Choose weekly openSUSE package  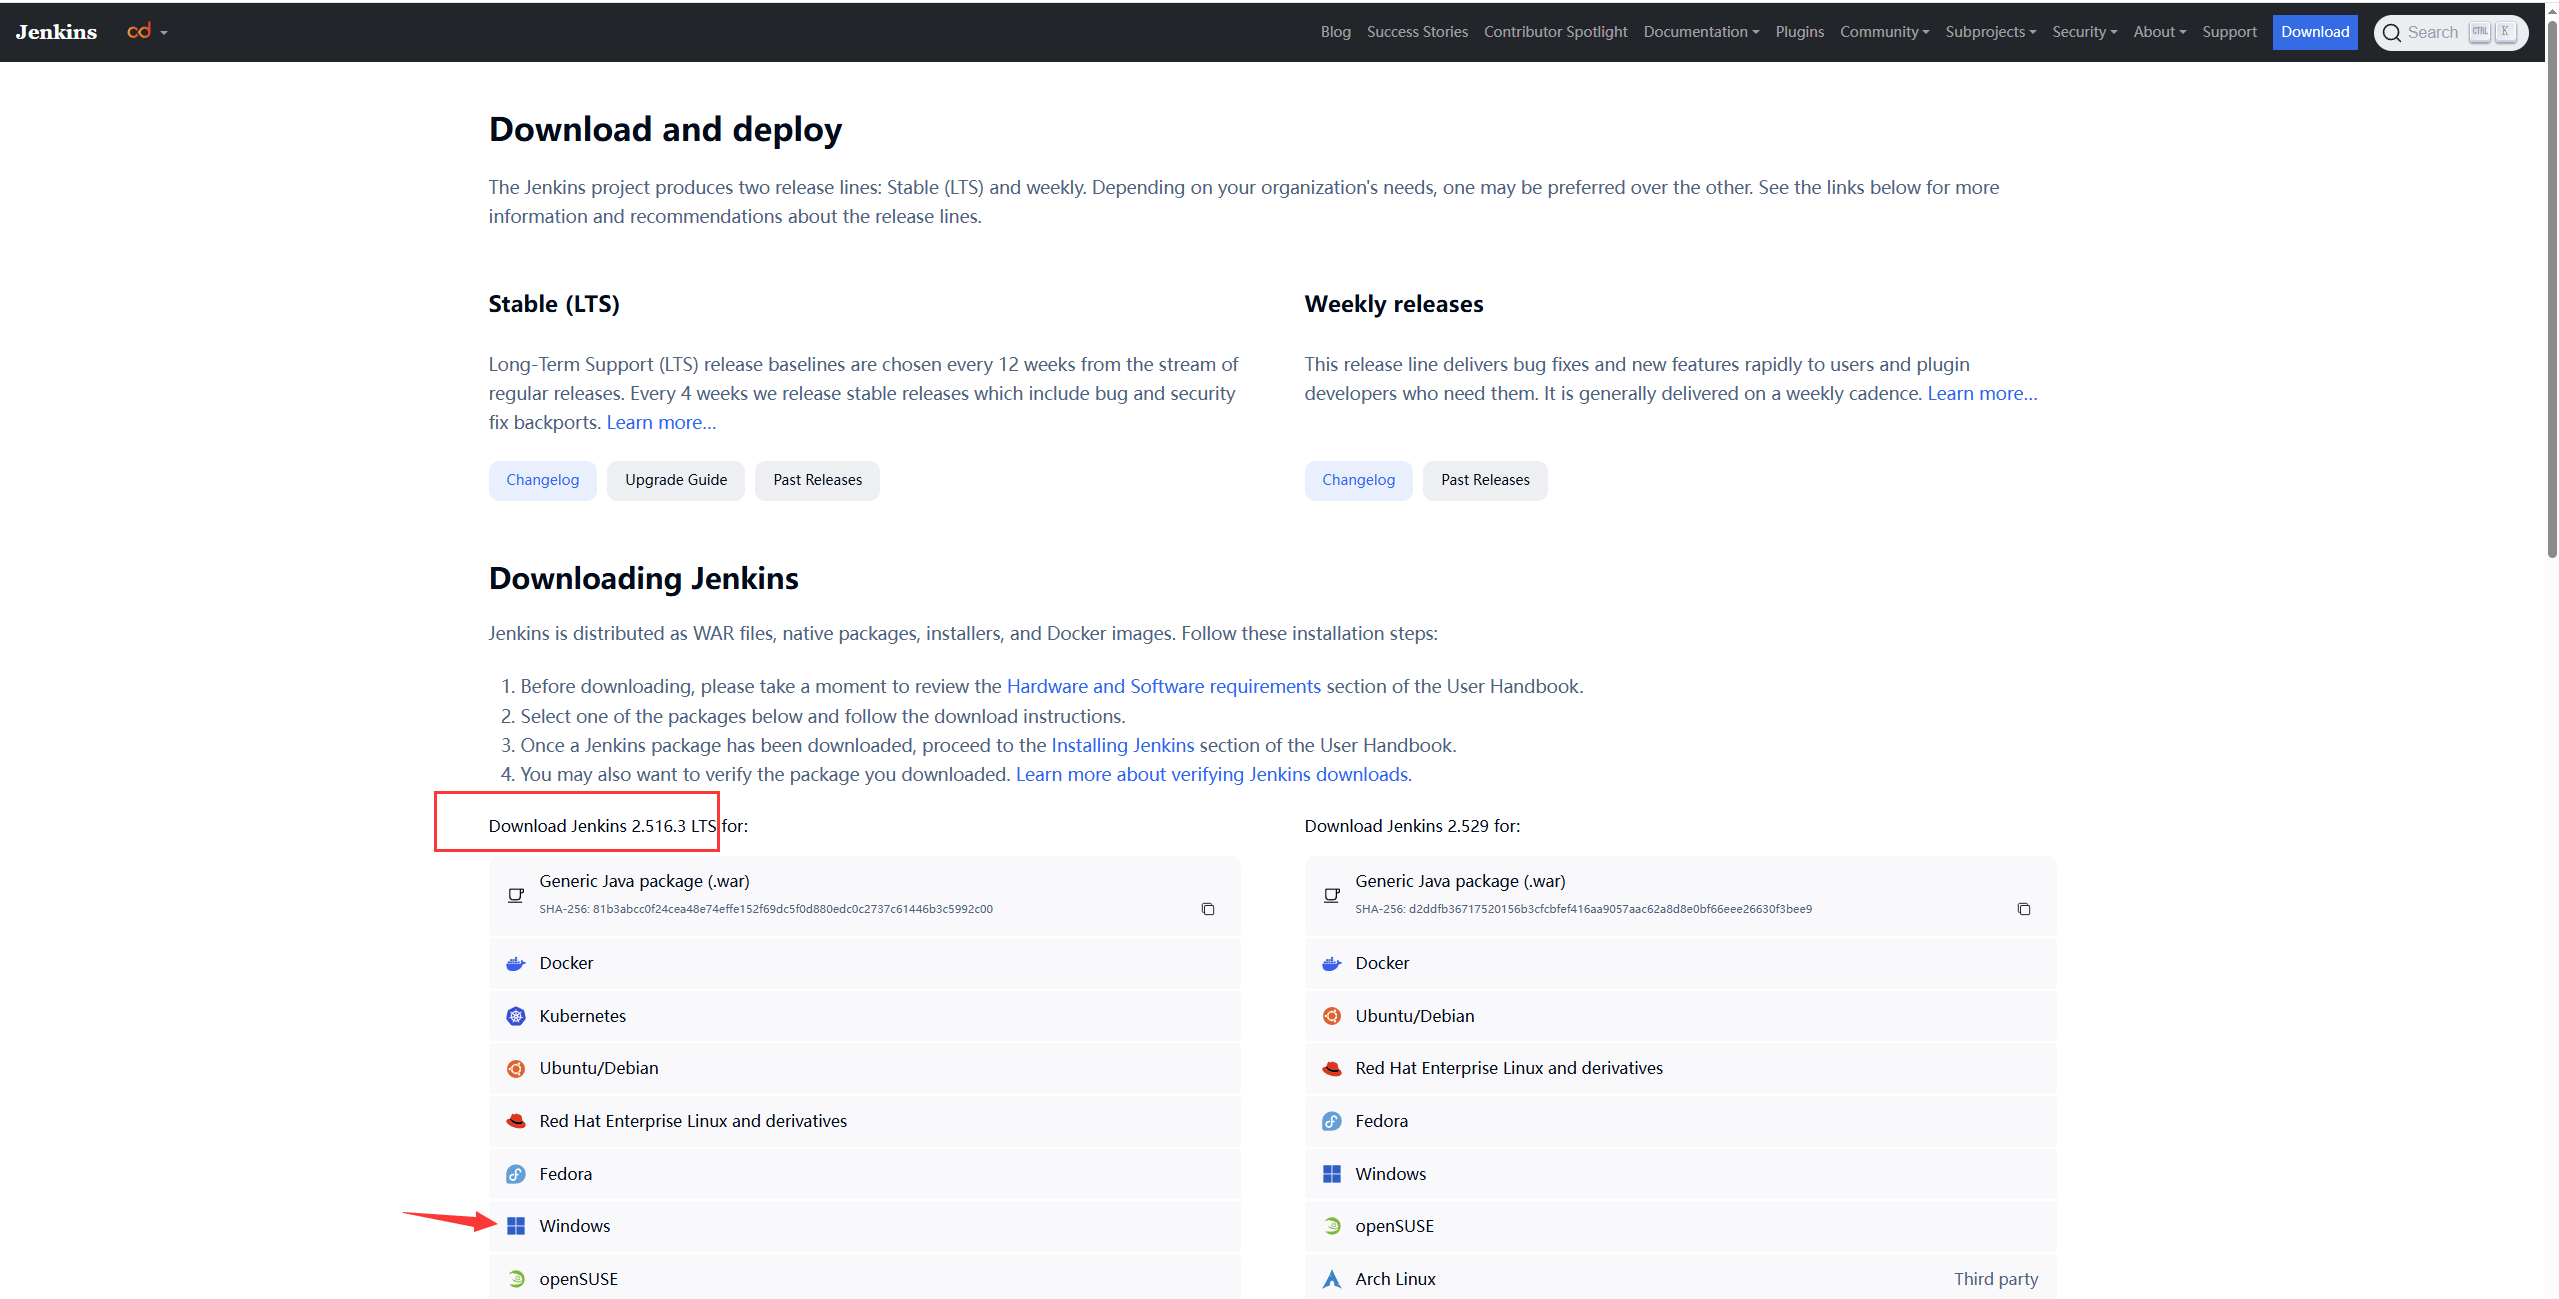click(1680, 1226)
